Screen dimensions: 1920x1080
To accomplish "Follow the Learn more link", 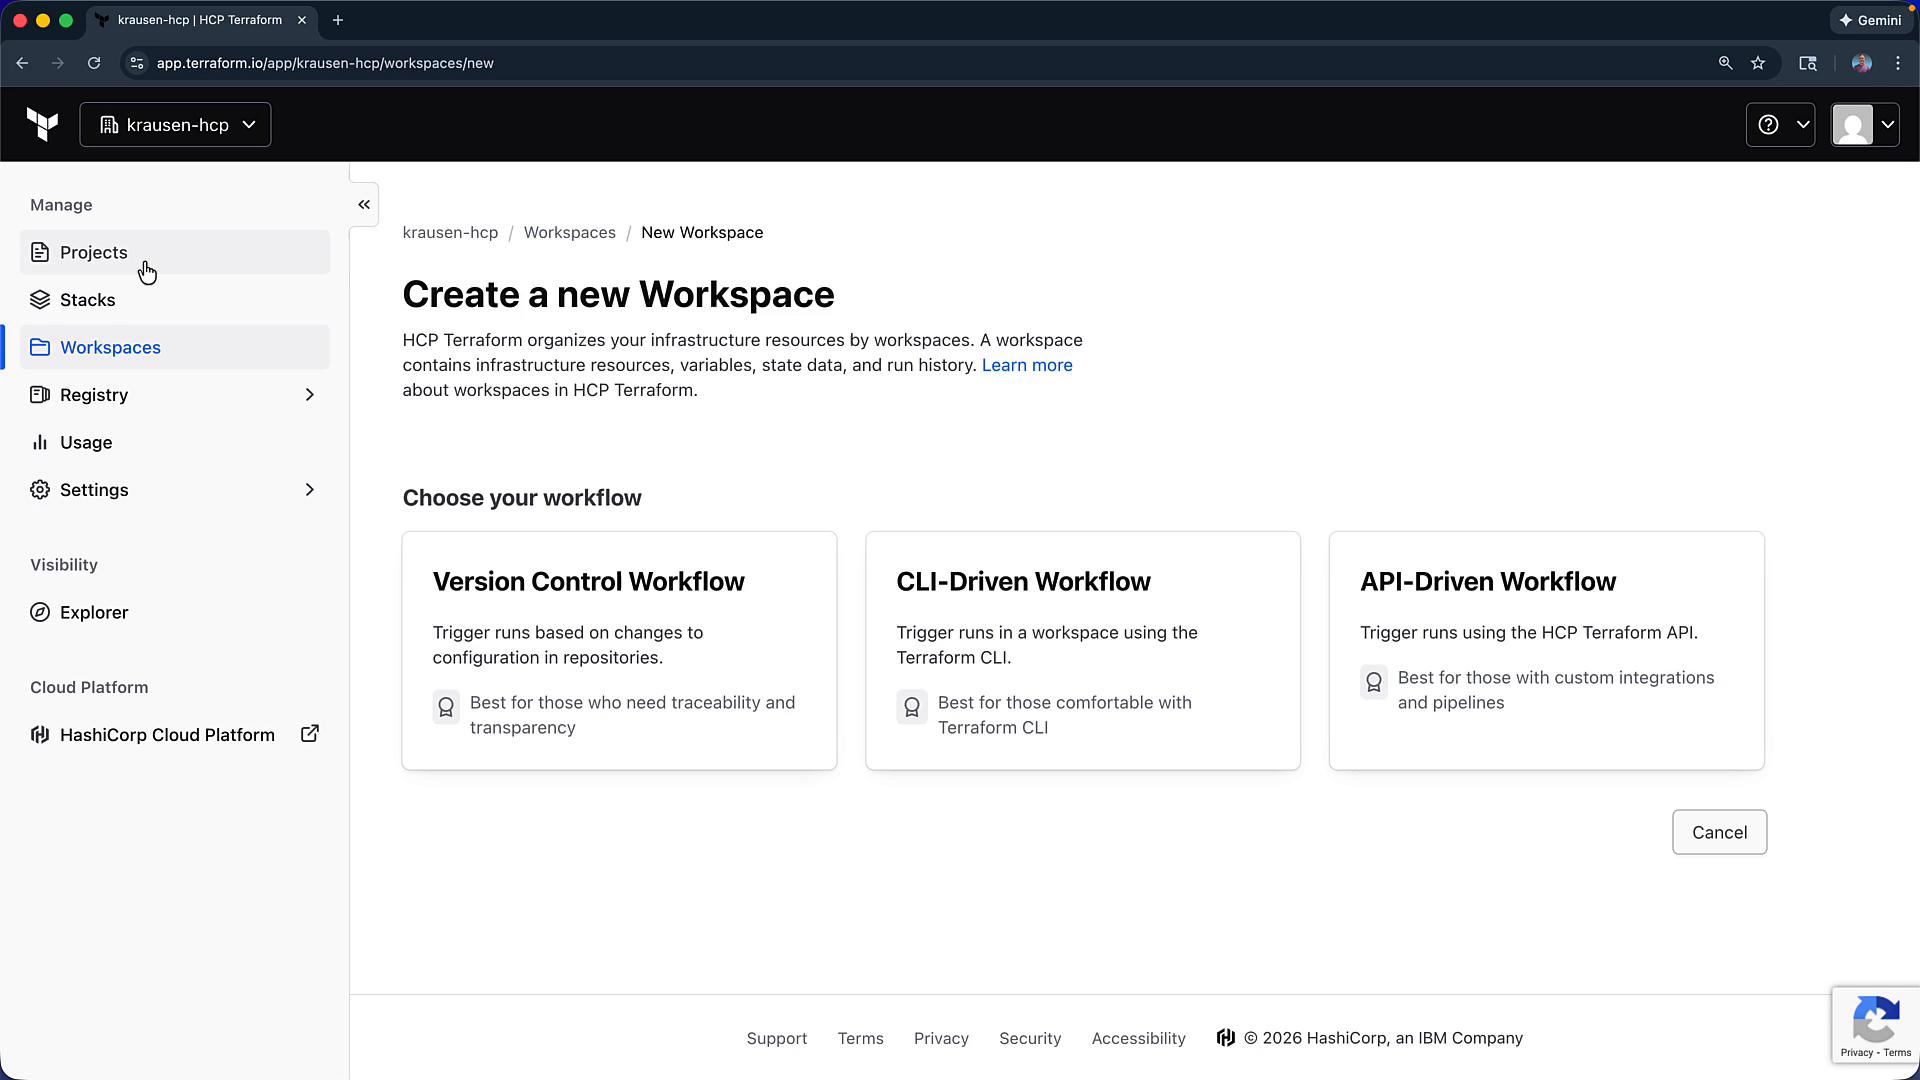I will (1027, 365).
